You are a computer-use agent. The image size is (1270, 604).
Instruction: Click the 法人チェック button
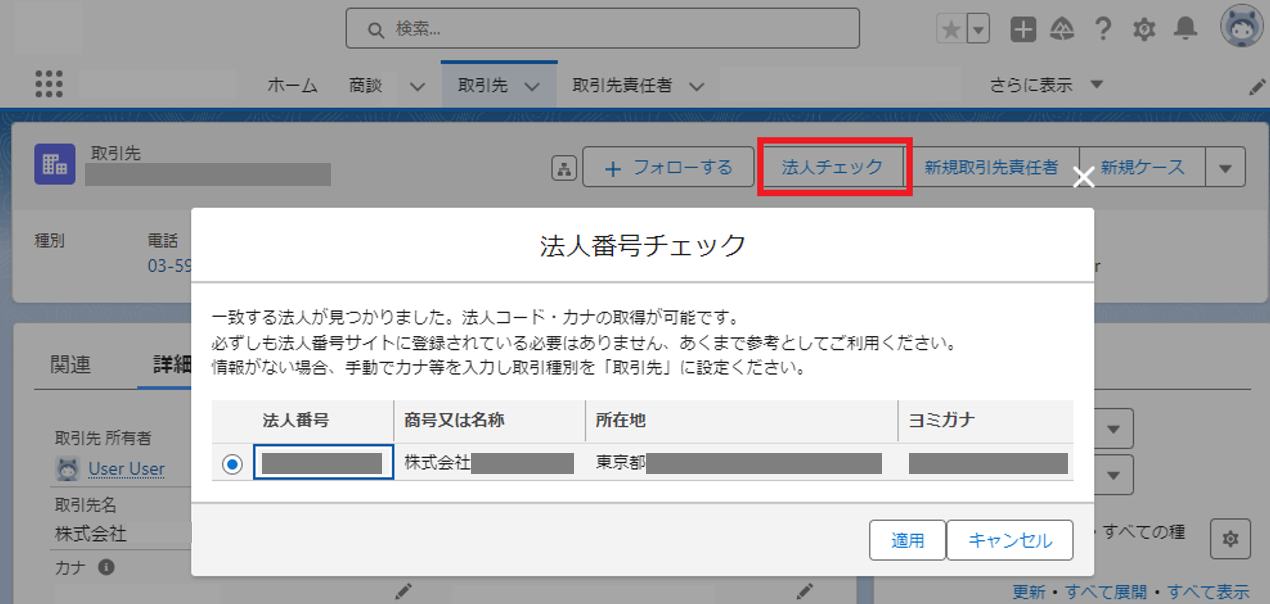(x=832, y=168)
